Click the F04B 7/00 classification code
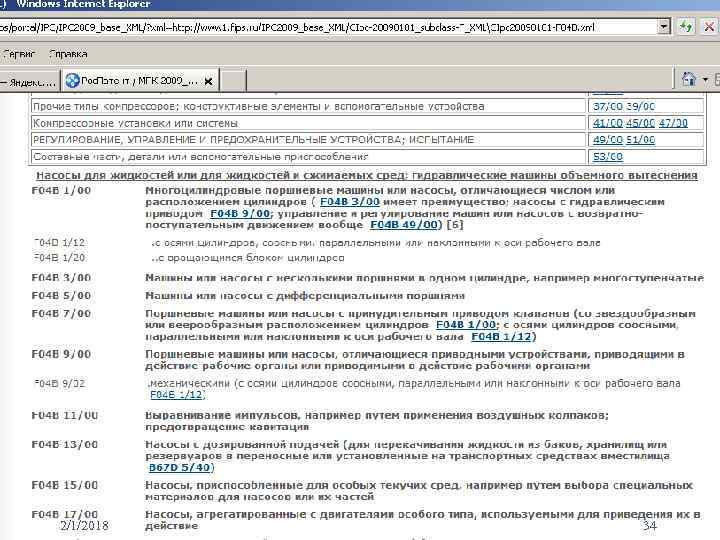 point(61,314)
